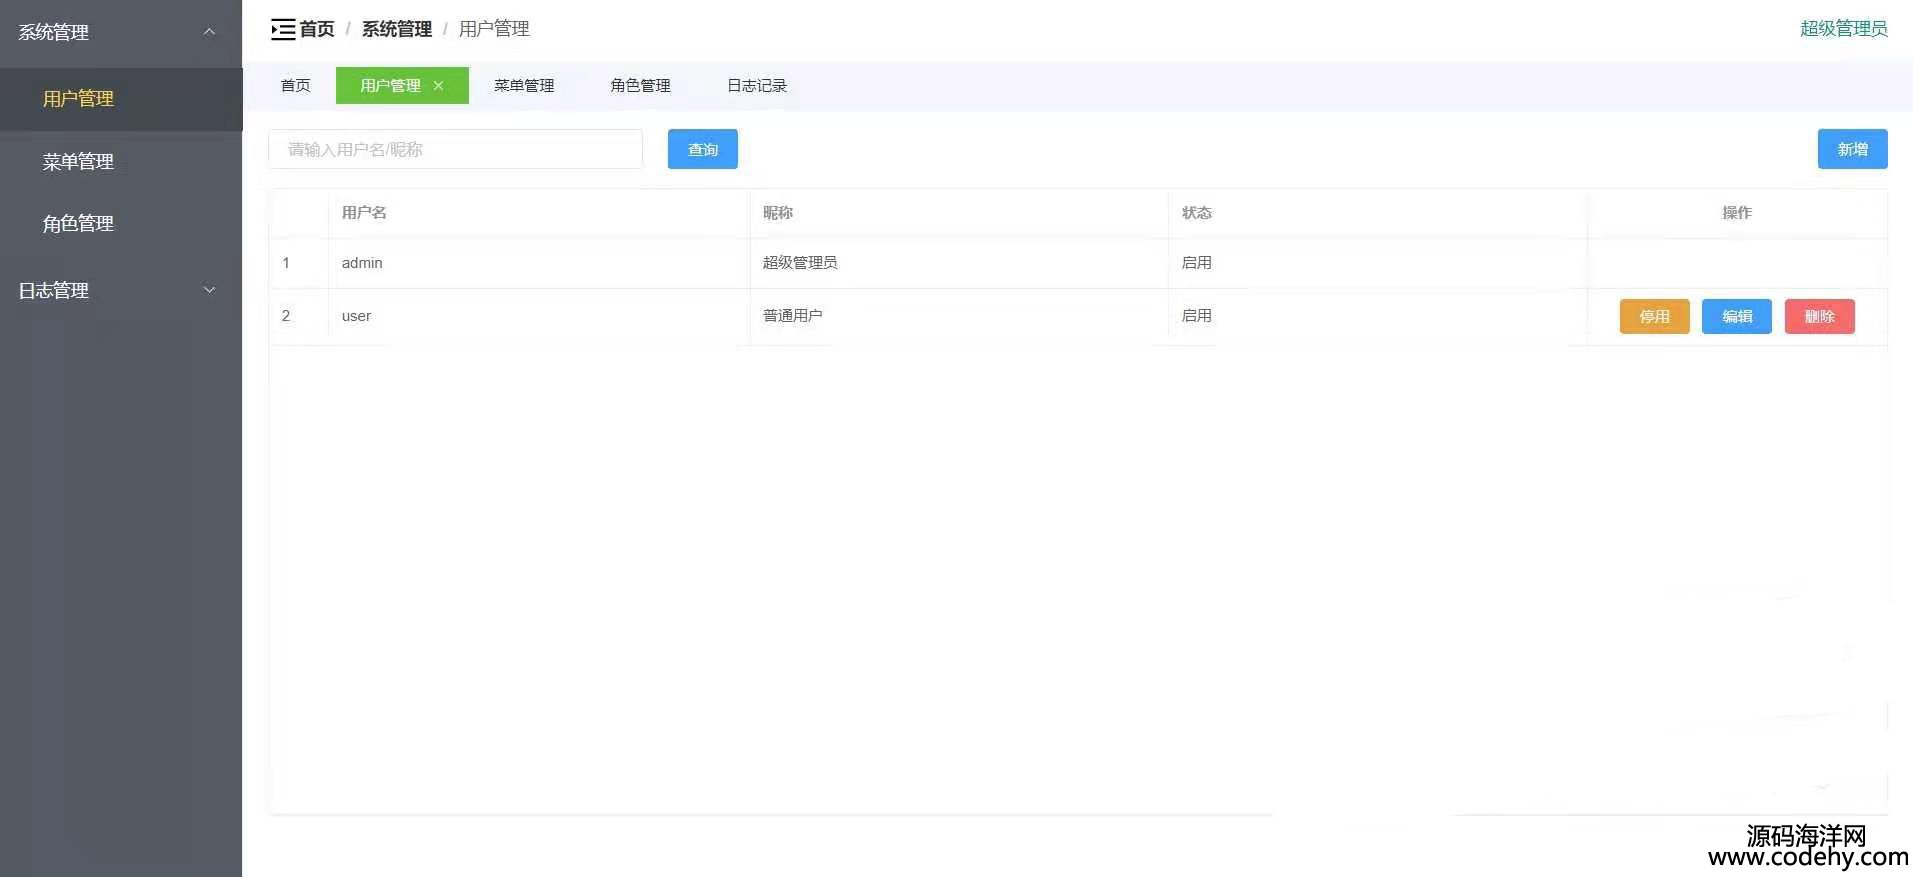Switch to the 角色管理 tab
The image size is (1913, 877).
coord(640,86)
